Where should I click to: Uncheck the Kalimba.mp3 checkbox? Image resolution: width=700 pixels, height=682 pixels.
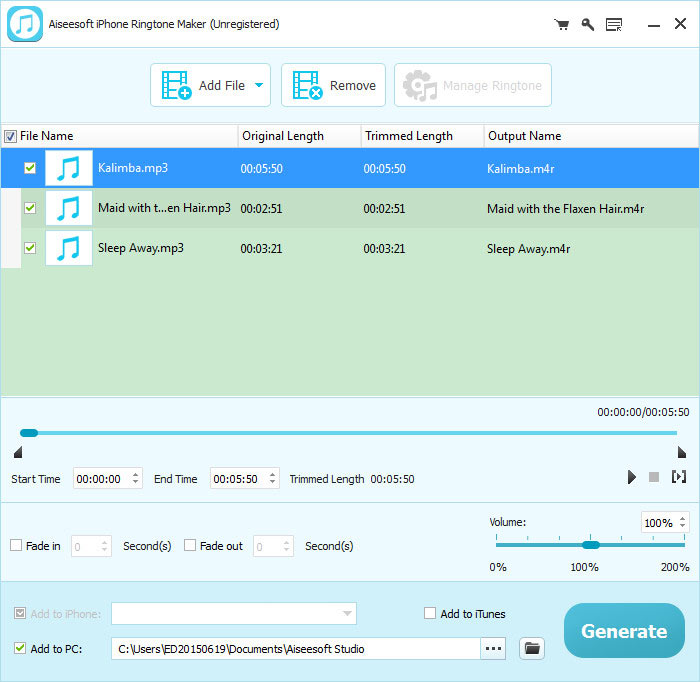click(30, 168)
